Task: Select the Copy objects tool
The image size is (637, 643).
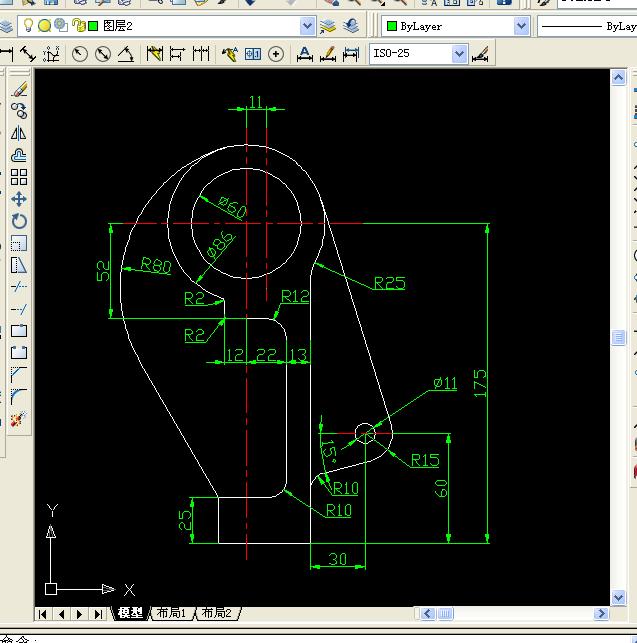Action: pos(19,111)
